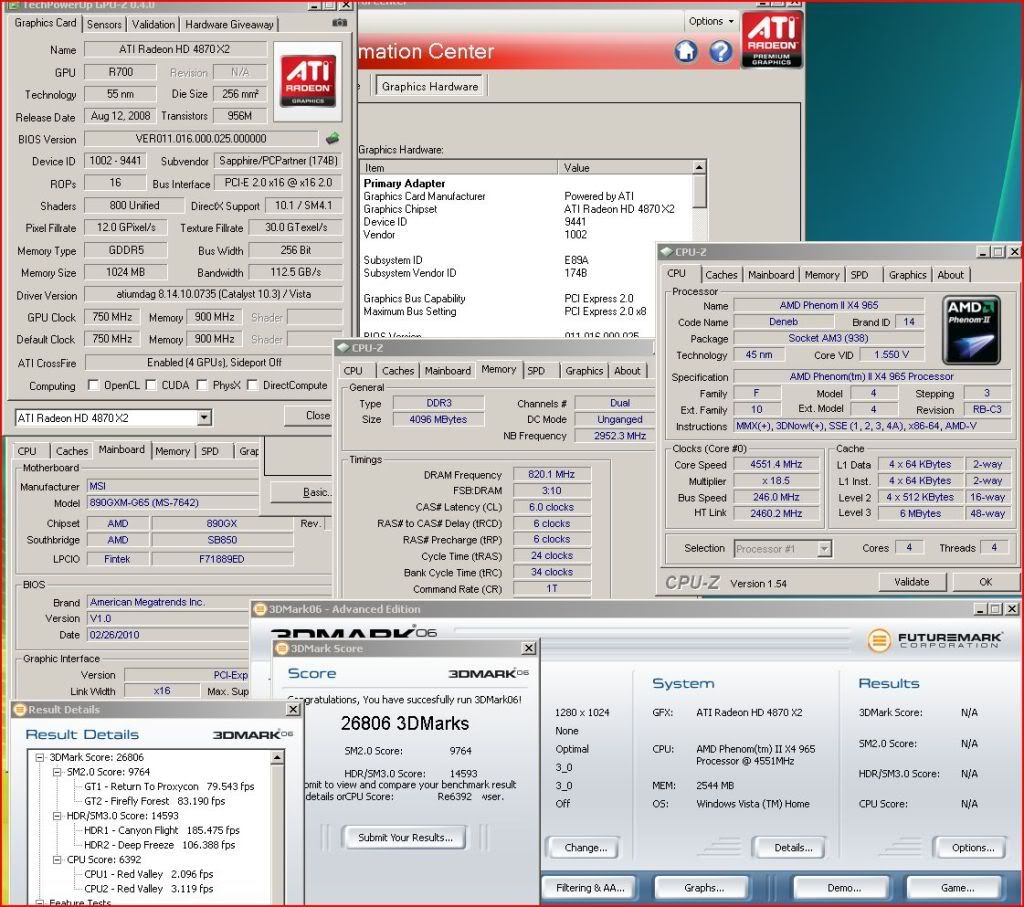Open Catalyst help question mark icon
This screenshot has width=1024, height=907.
tap(720, 52)
